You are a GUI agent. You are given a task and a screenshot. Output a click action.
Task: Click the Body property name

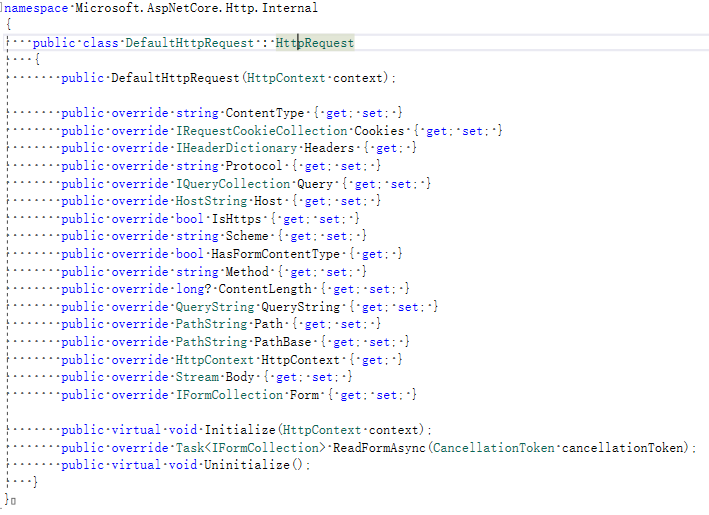(x=240, y=377)
